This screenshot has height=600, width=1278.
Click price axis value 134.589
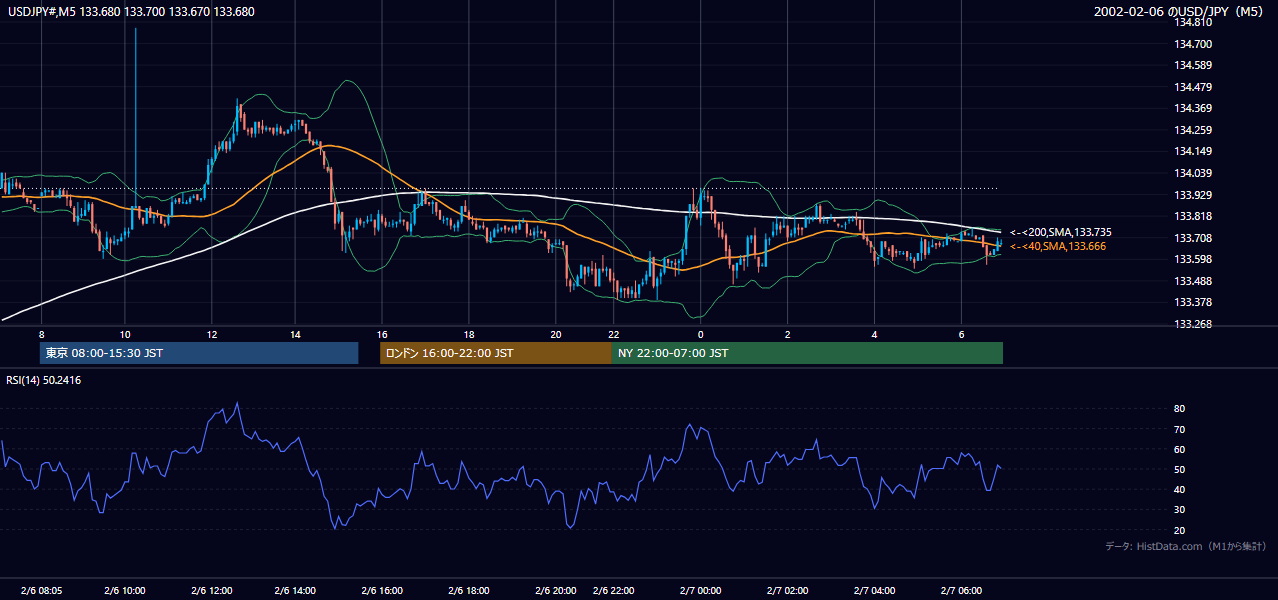1192,66
